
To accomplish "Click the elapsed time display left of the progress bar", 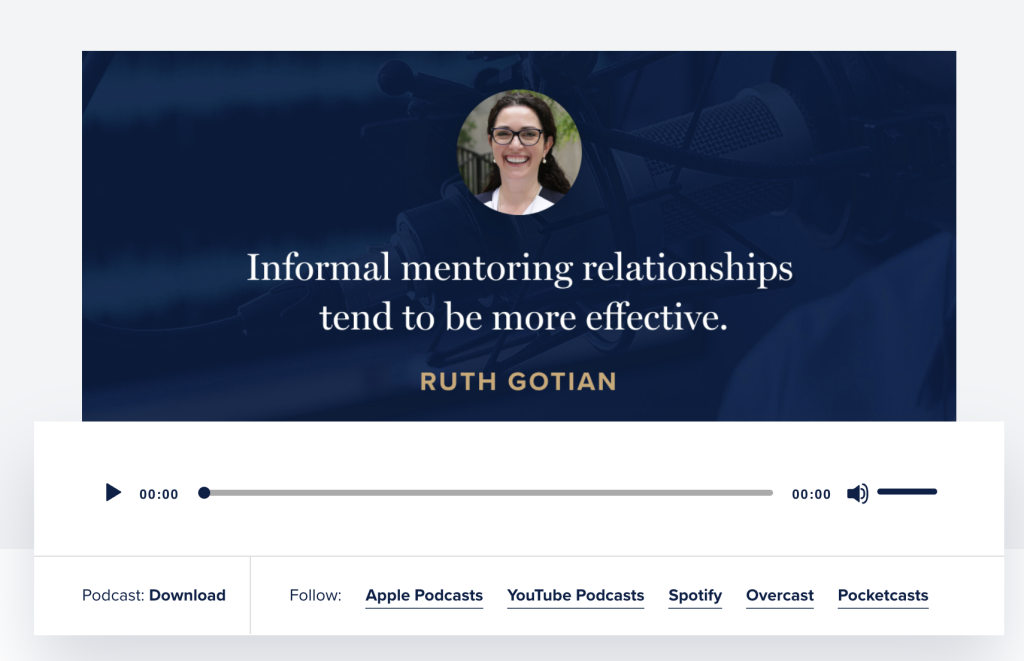I will (159, 494).
